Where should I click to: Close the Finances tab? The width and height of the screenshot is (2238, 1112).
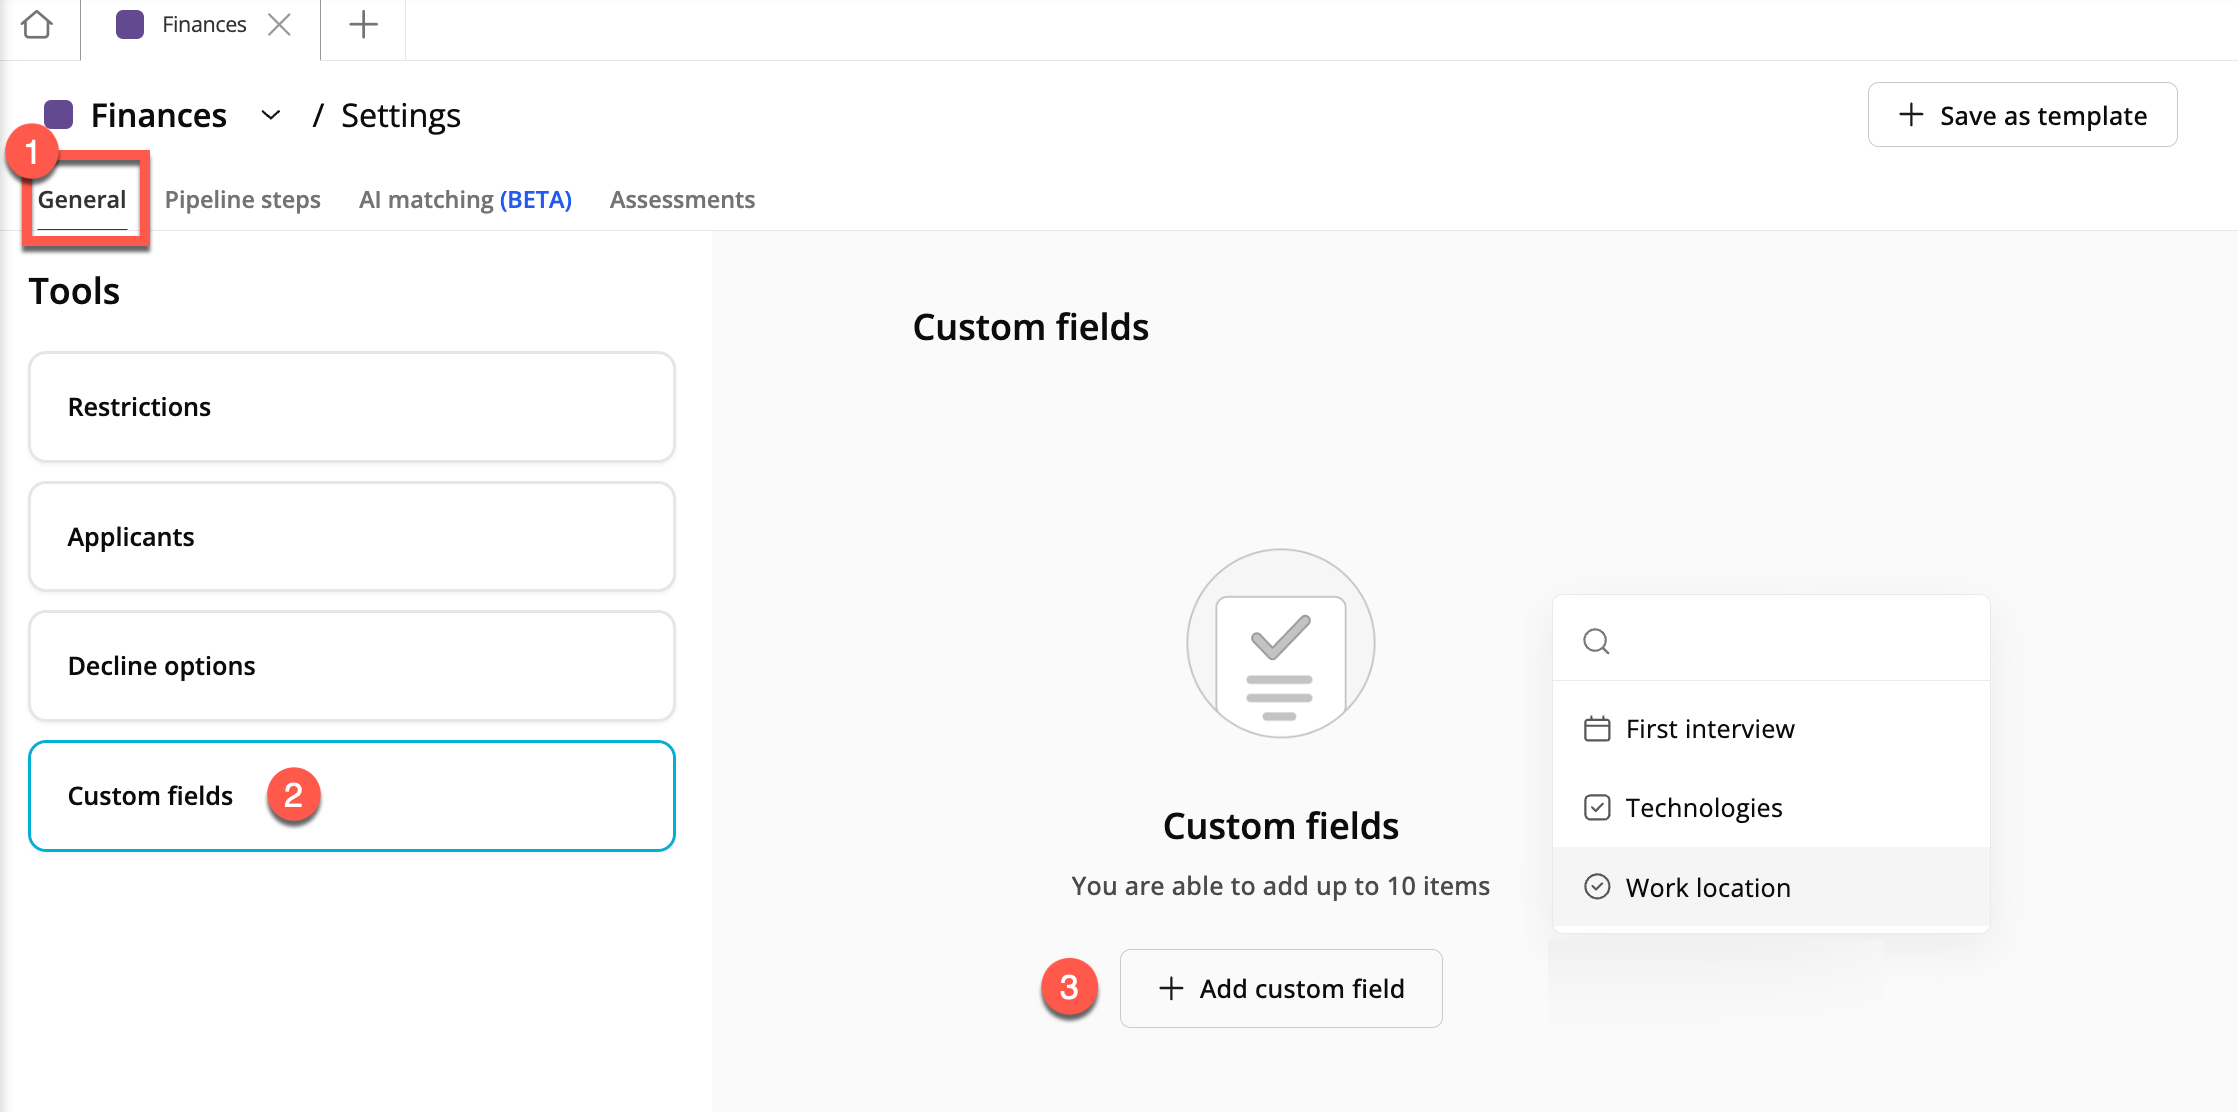(x=280, y=24)
